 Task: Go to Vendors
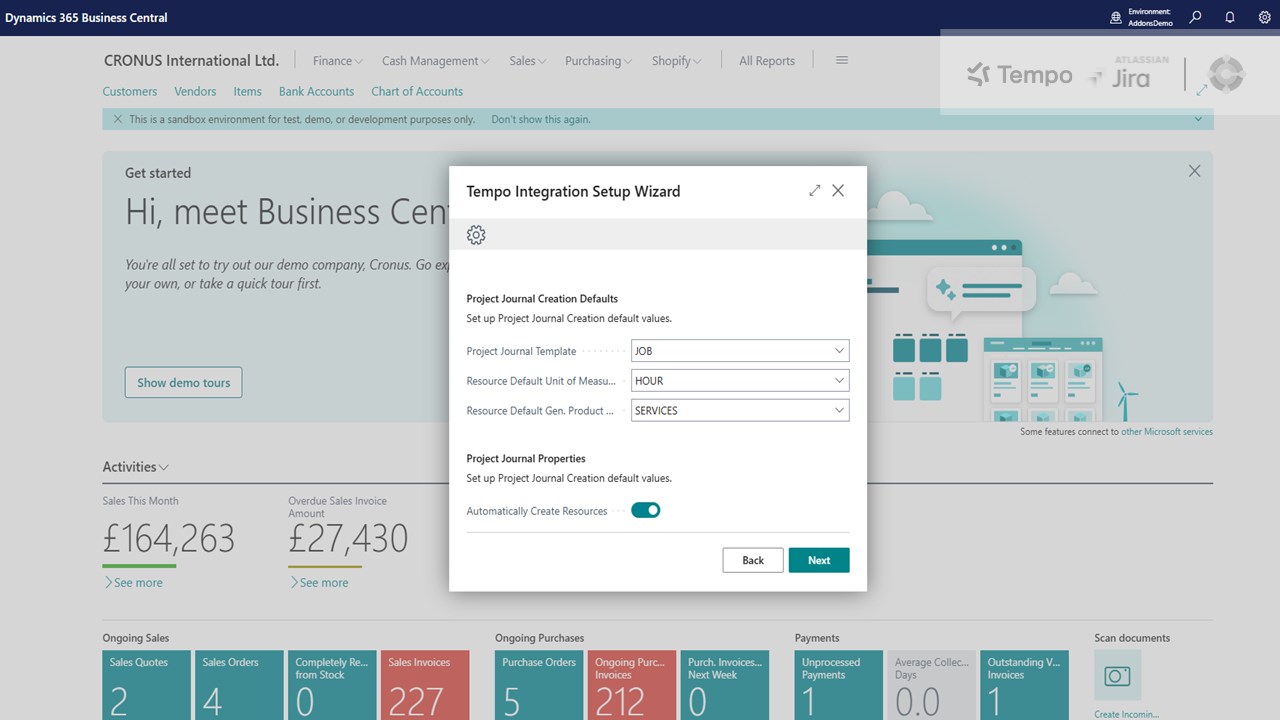(x=195, y=91)
